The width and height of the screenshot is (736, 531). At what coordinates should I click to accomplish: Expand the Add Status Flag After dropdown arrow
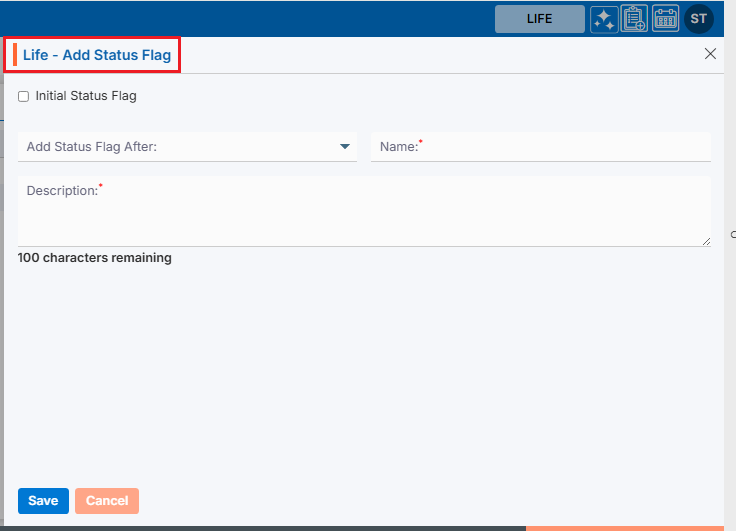345,147
